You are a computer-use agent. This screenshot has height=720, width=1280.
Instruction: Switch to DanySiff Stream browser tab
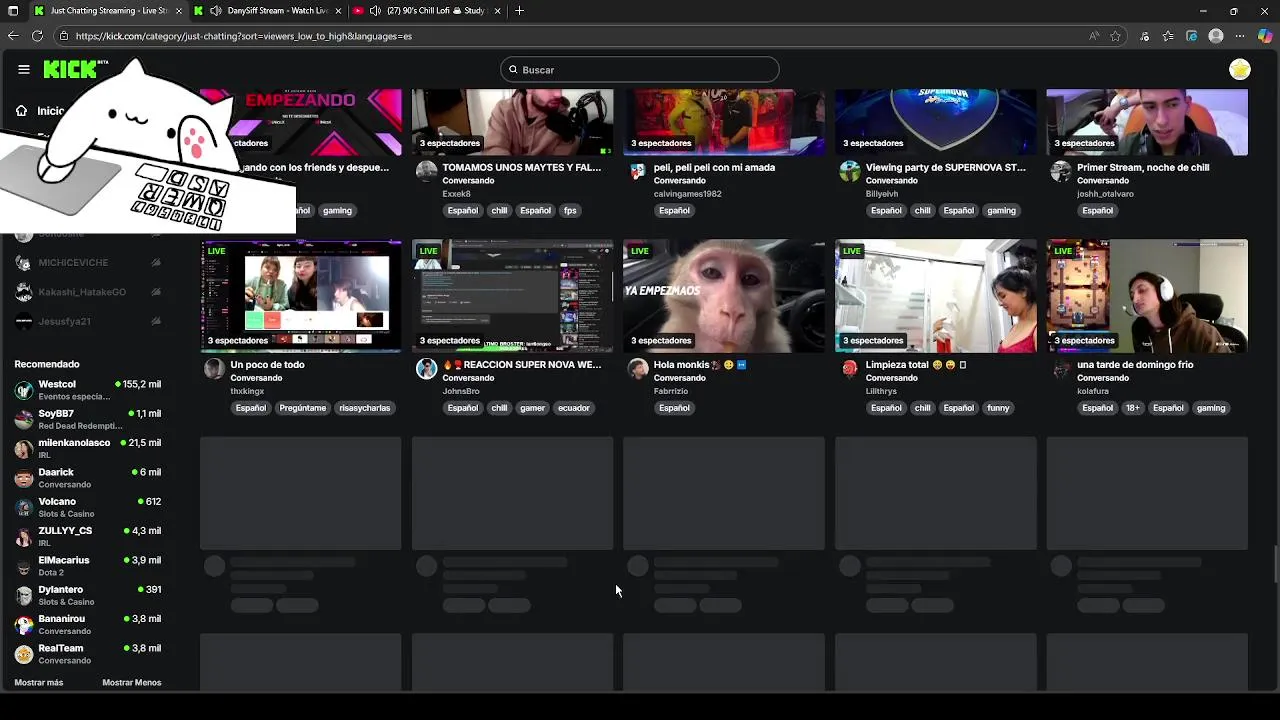tap(268, 11)
